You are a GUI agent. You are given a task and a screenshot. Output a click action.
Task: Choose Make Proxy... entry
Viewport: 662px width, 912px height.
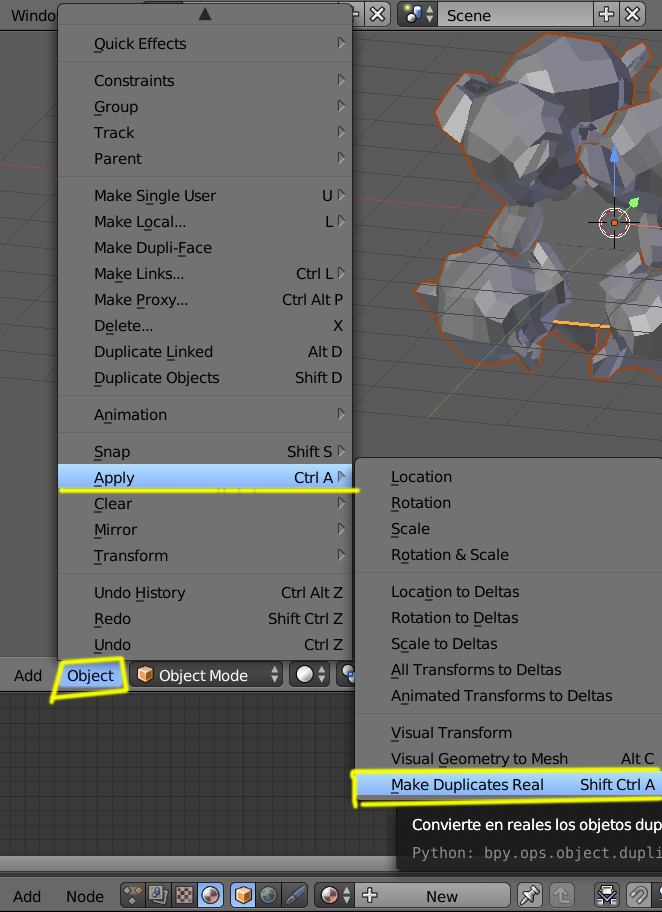[205, 300]
